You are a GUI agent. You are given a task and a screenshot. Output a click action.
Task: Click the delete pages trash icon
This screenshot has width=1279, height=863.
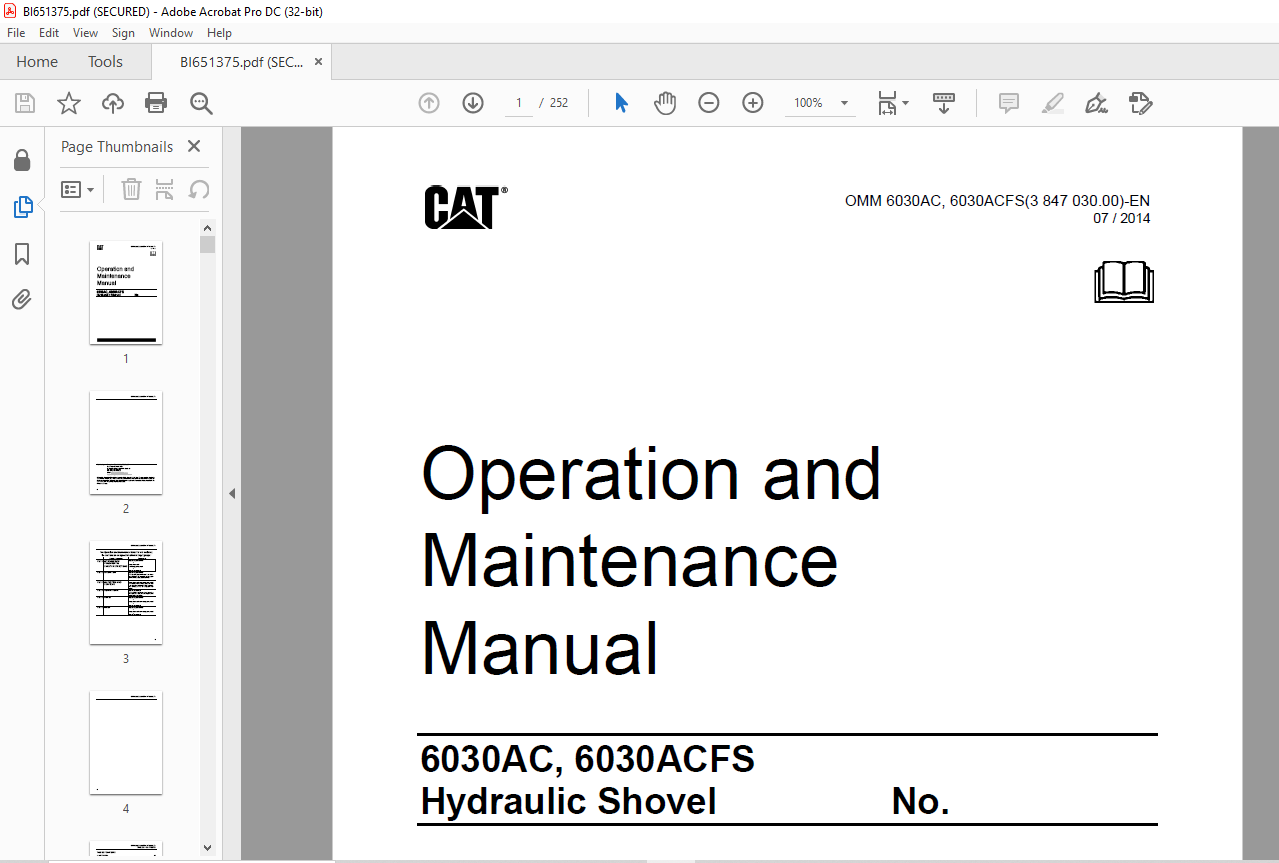click(131, 189)
